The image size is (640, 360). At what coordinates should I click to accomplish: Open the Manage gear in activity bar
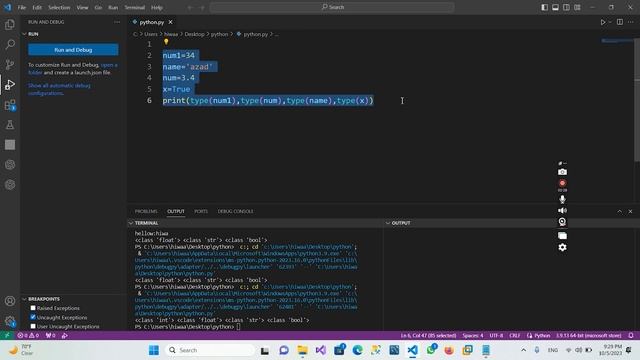(10, 321)
